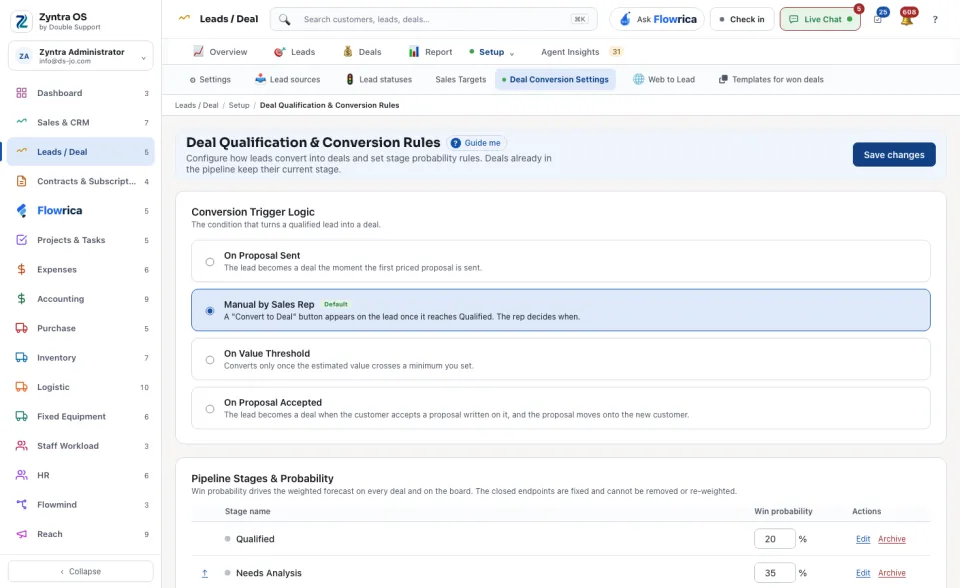Open notifications bell icon
Screen dimensions: 960x588
[907, 20]
